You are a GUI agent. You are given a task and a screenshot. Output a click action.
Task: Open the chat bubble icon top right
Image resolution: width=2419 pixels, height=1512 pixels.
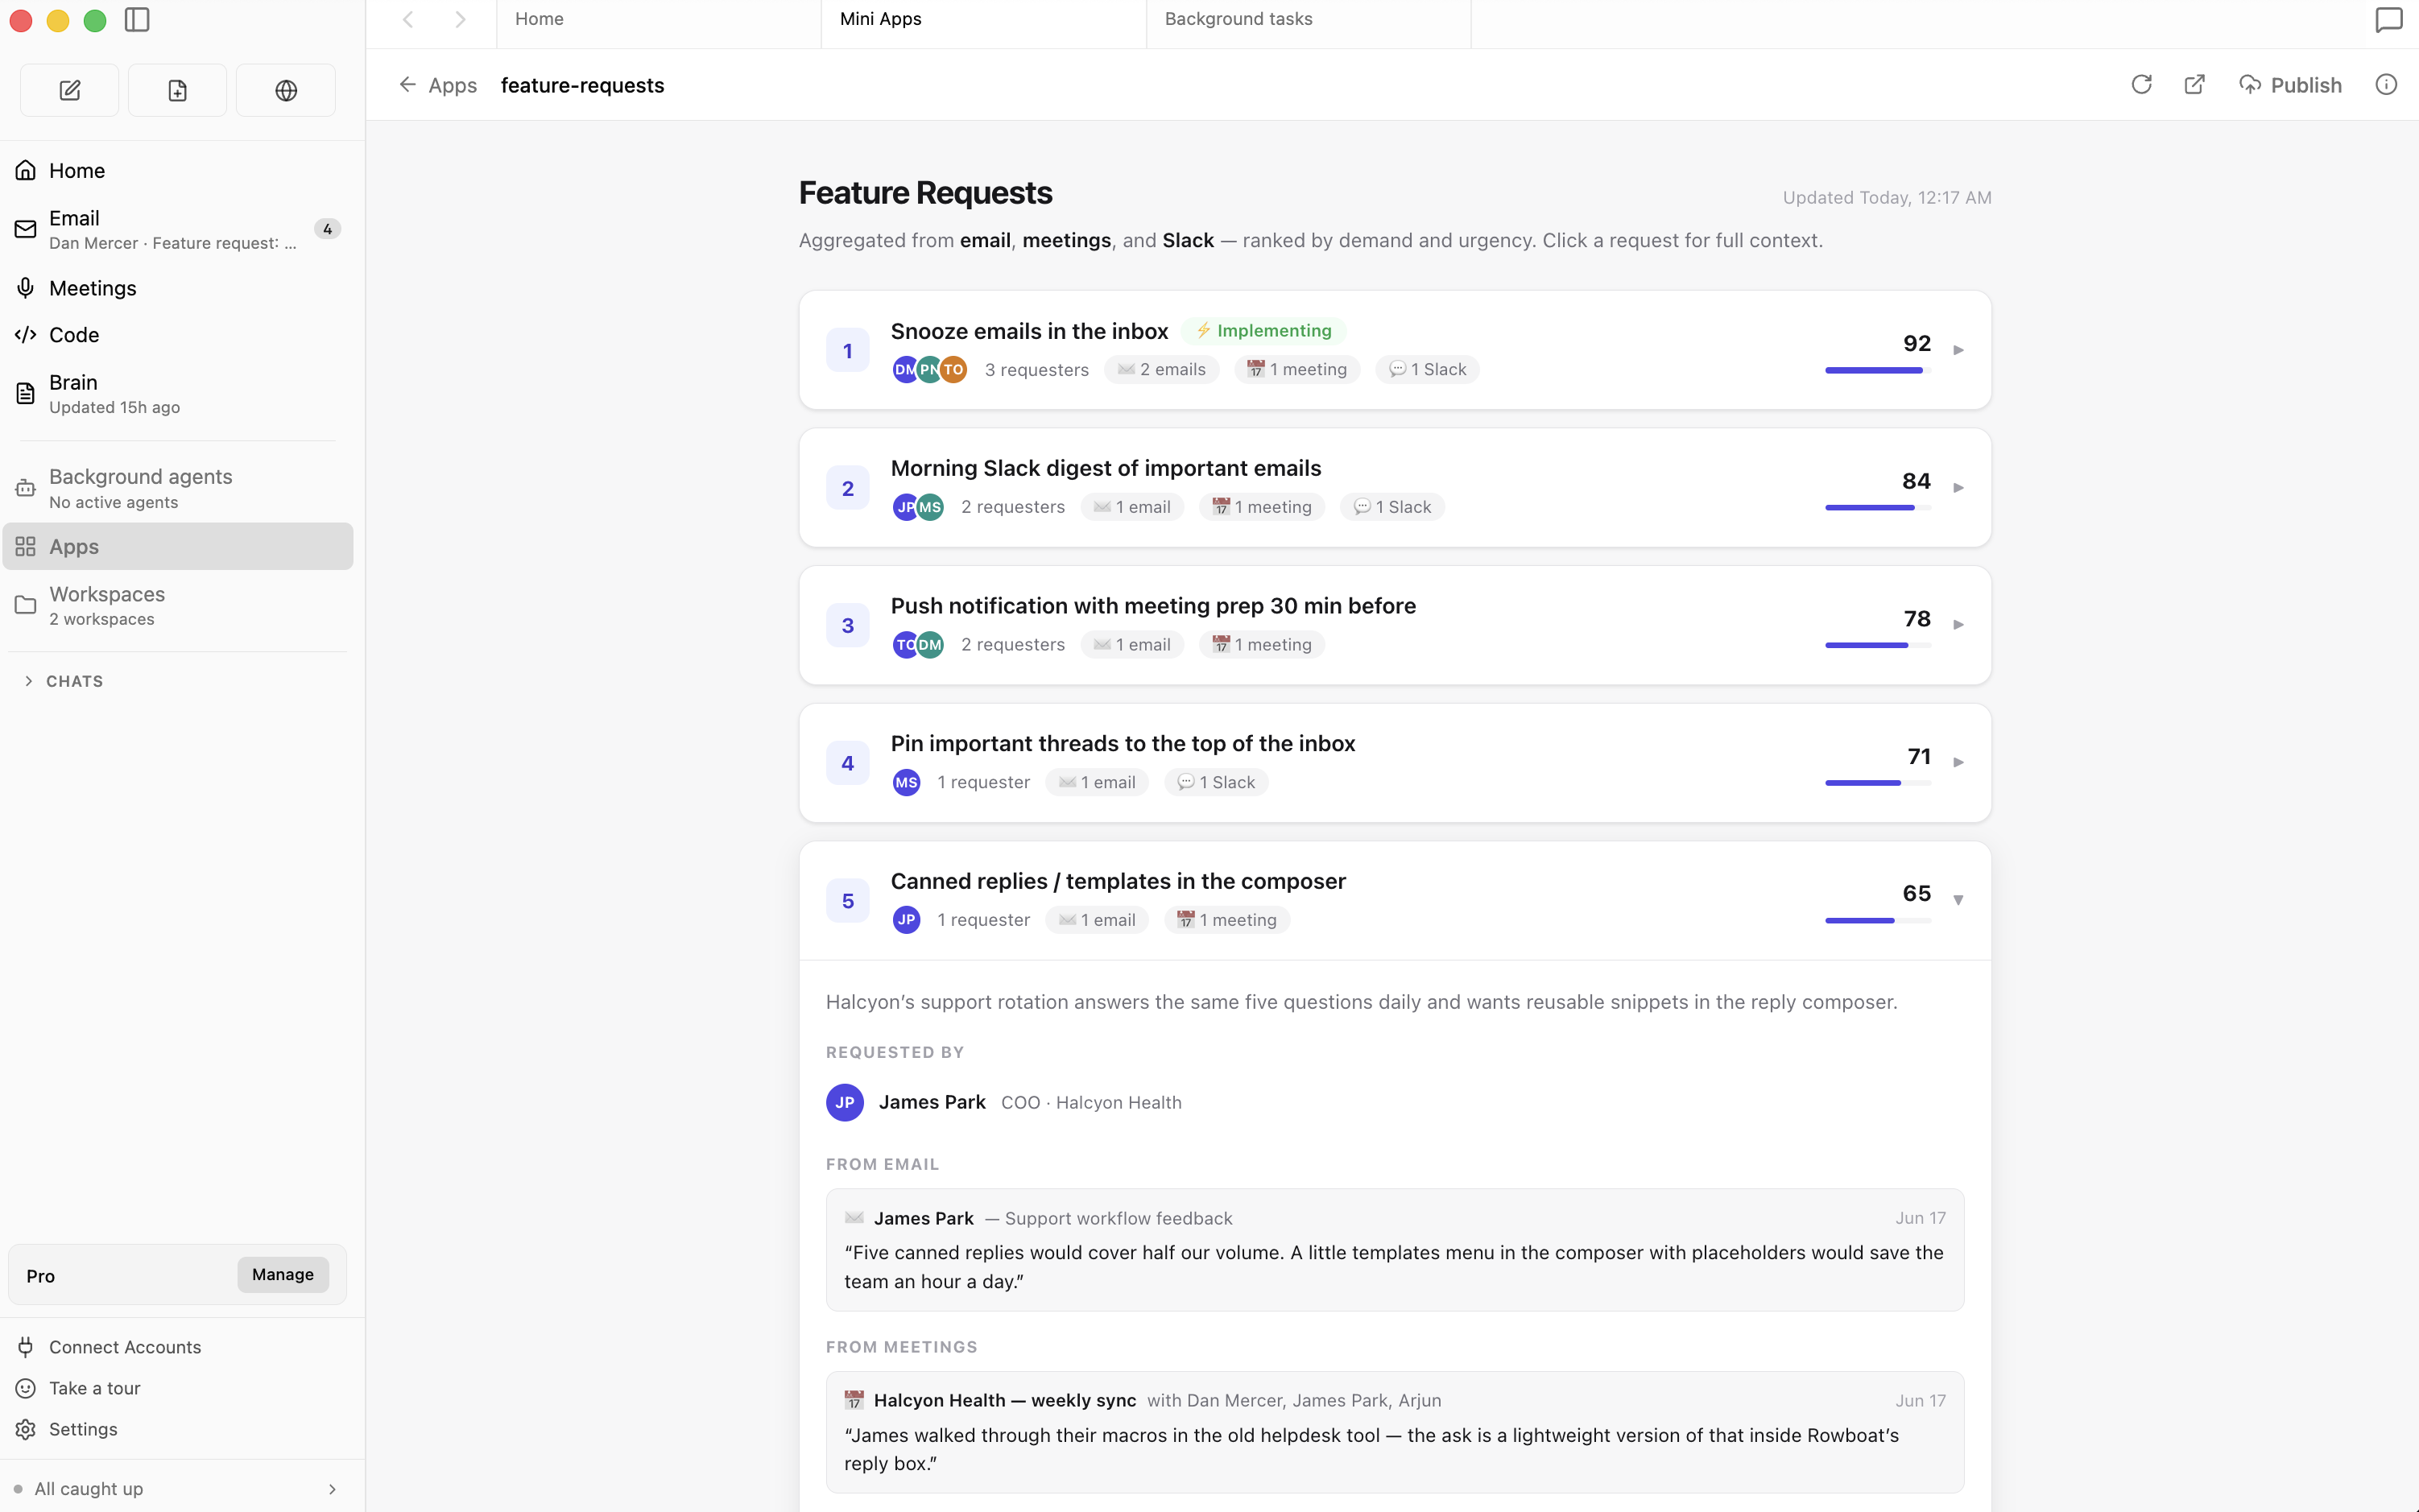[2388, 20]
